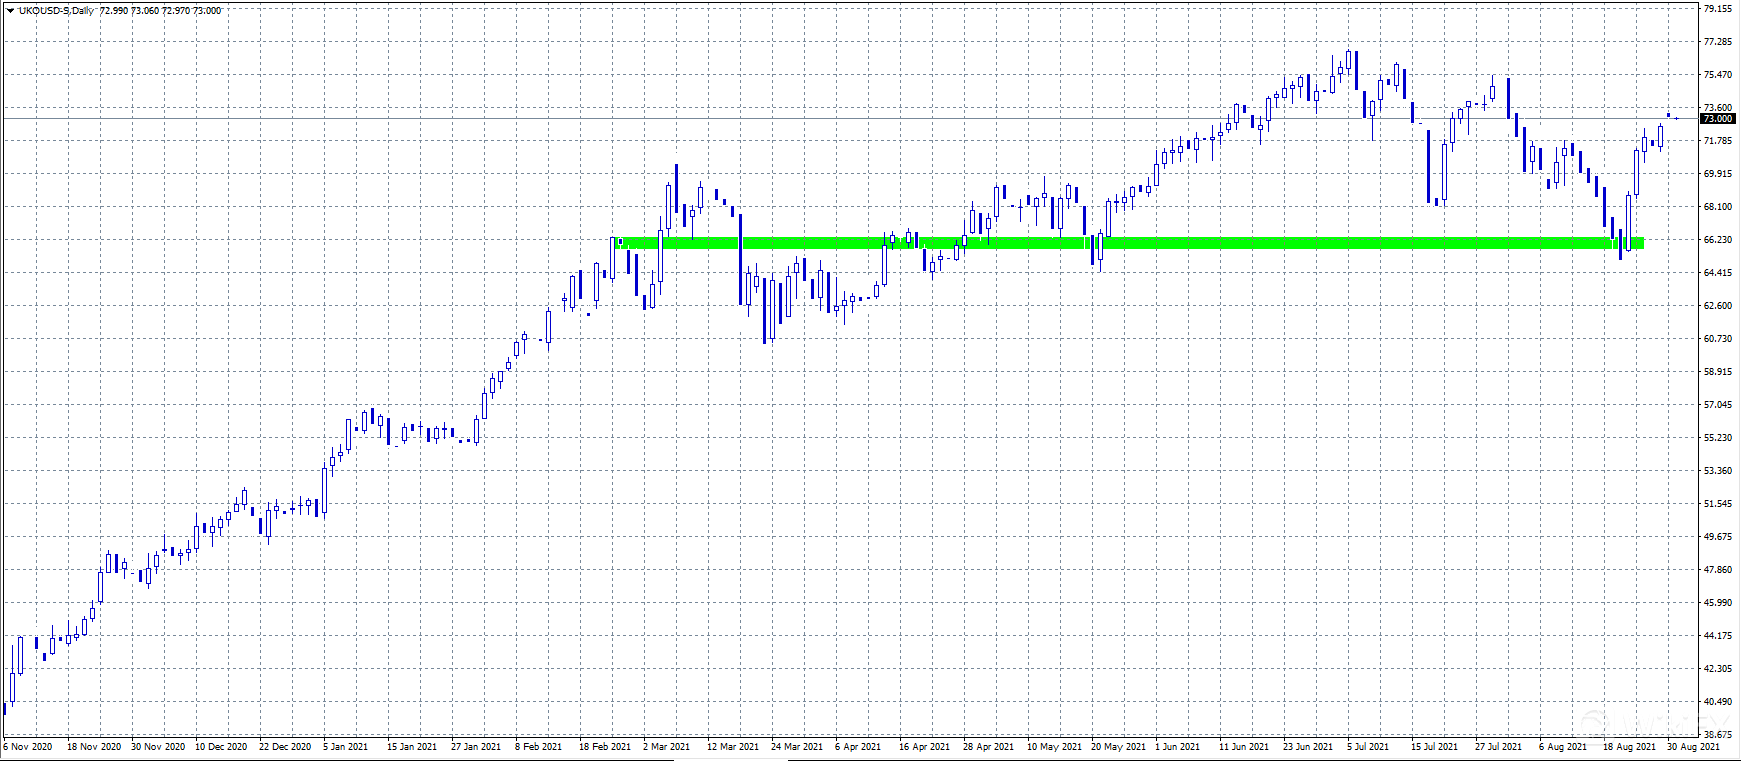Screen dimensions: 1741x761
Task: Click the 18 Nov 2020 date label
Action: pyautogui.click(x=94, y=747)
